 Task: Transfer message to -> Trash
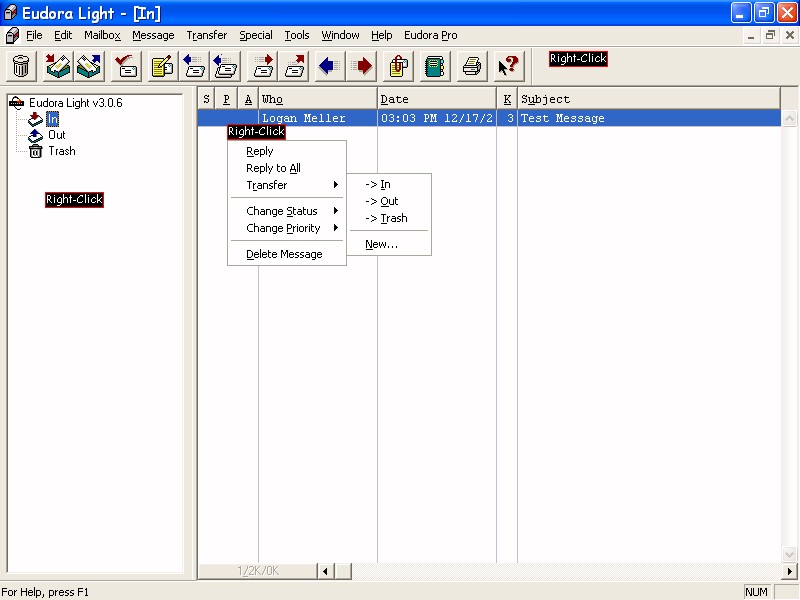(390, 218)
